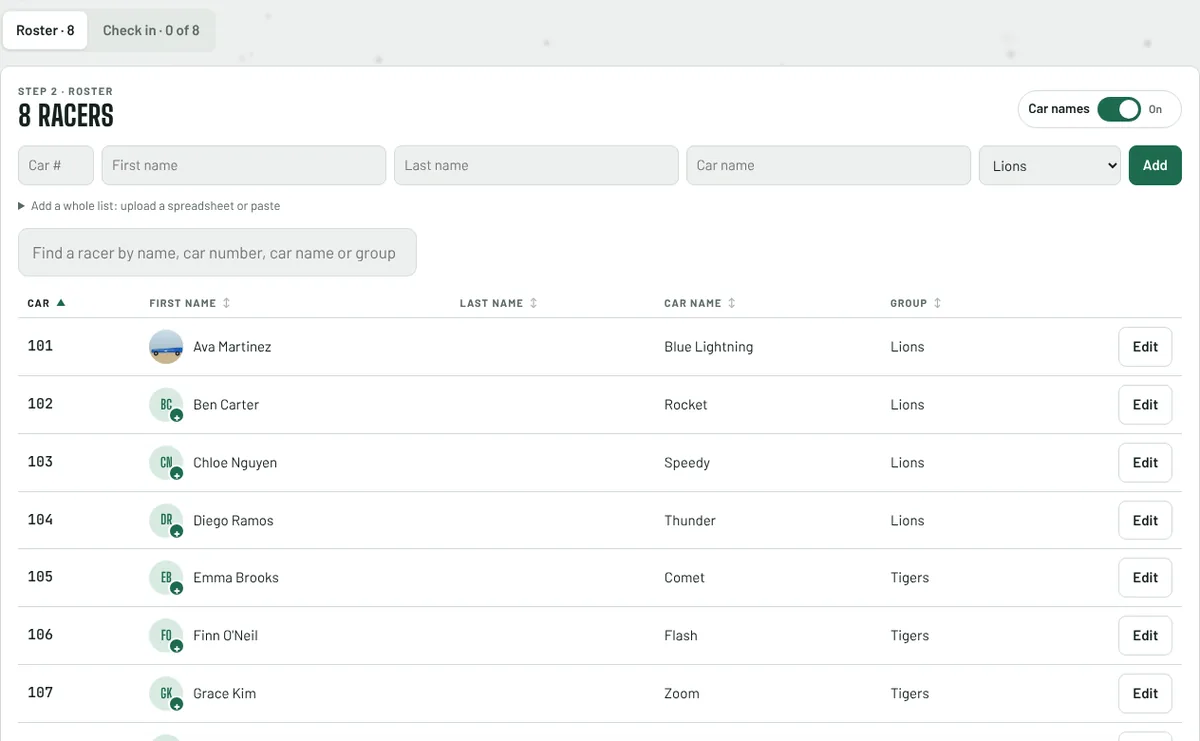
Task: Click Ava Martinez's car photo avatar
Action: [x=166, y=347]
